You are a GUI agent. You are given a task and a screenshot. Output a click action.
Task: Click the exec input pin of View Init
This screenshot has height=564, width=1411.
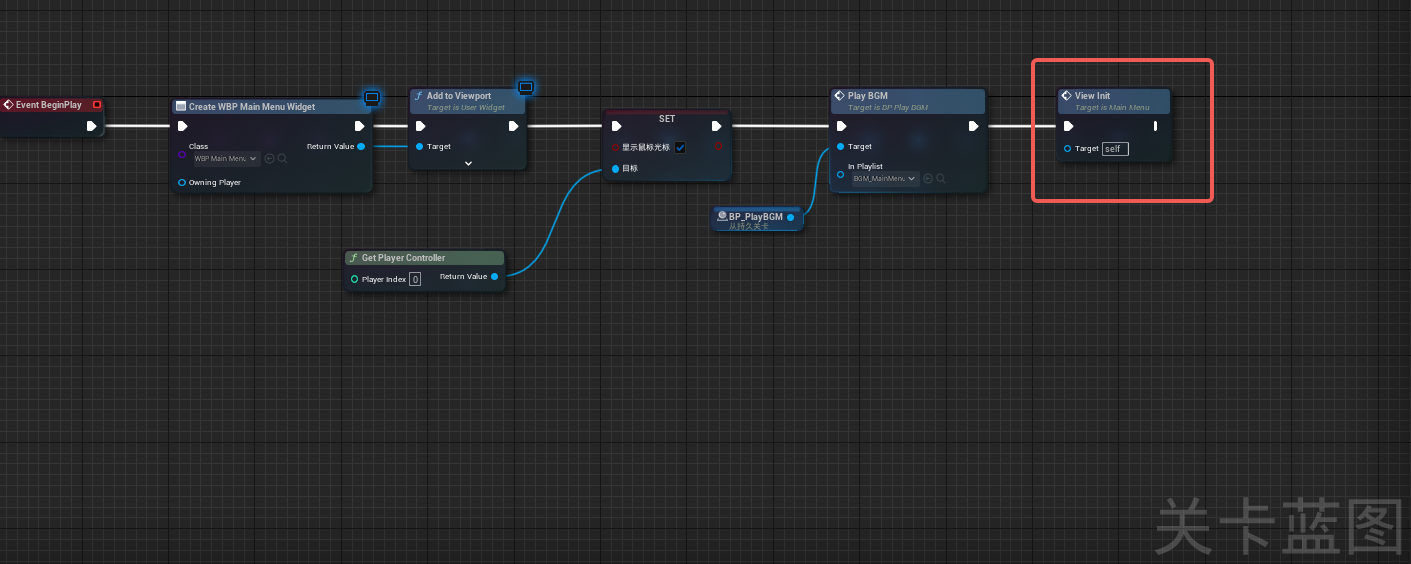[x=1068, y=126]
